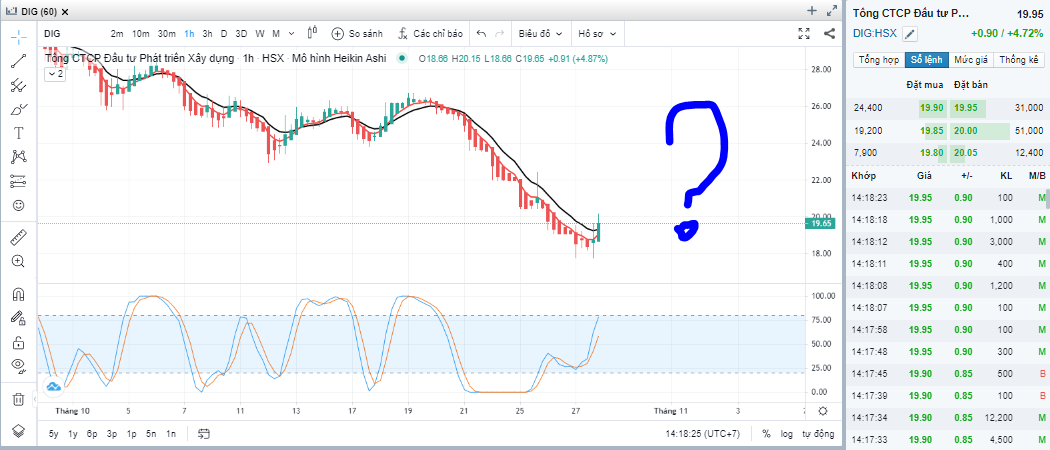Redo the chart action
The height and width of the screenshot is (450, 1050).
[x=499, y=33]
